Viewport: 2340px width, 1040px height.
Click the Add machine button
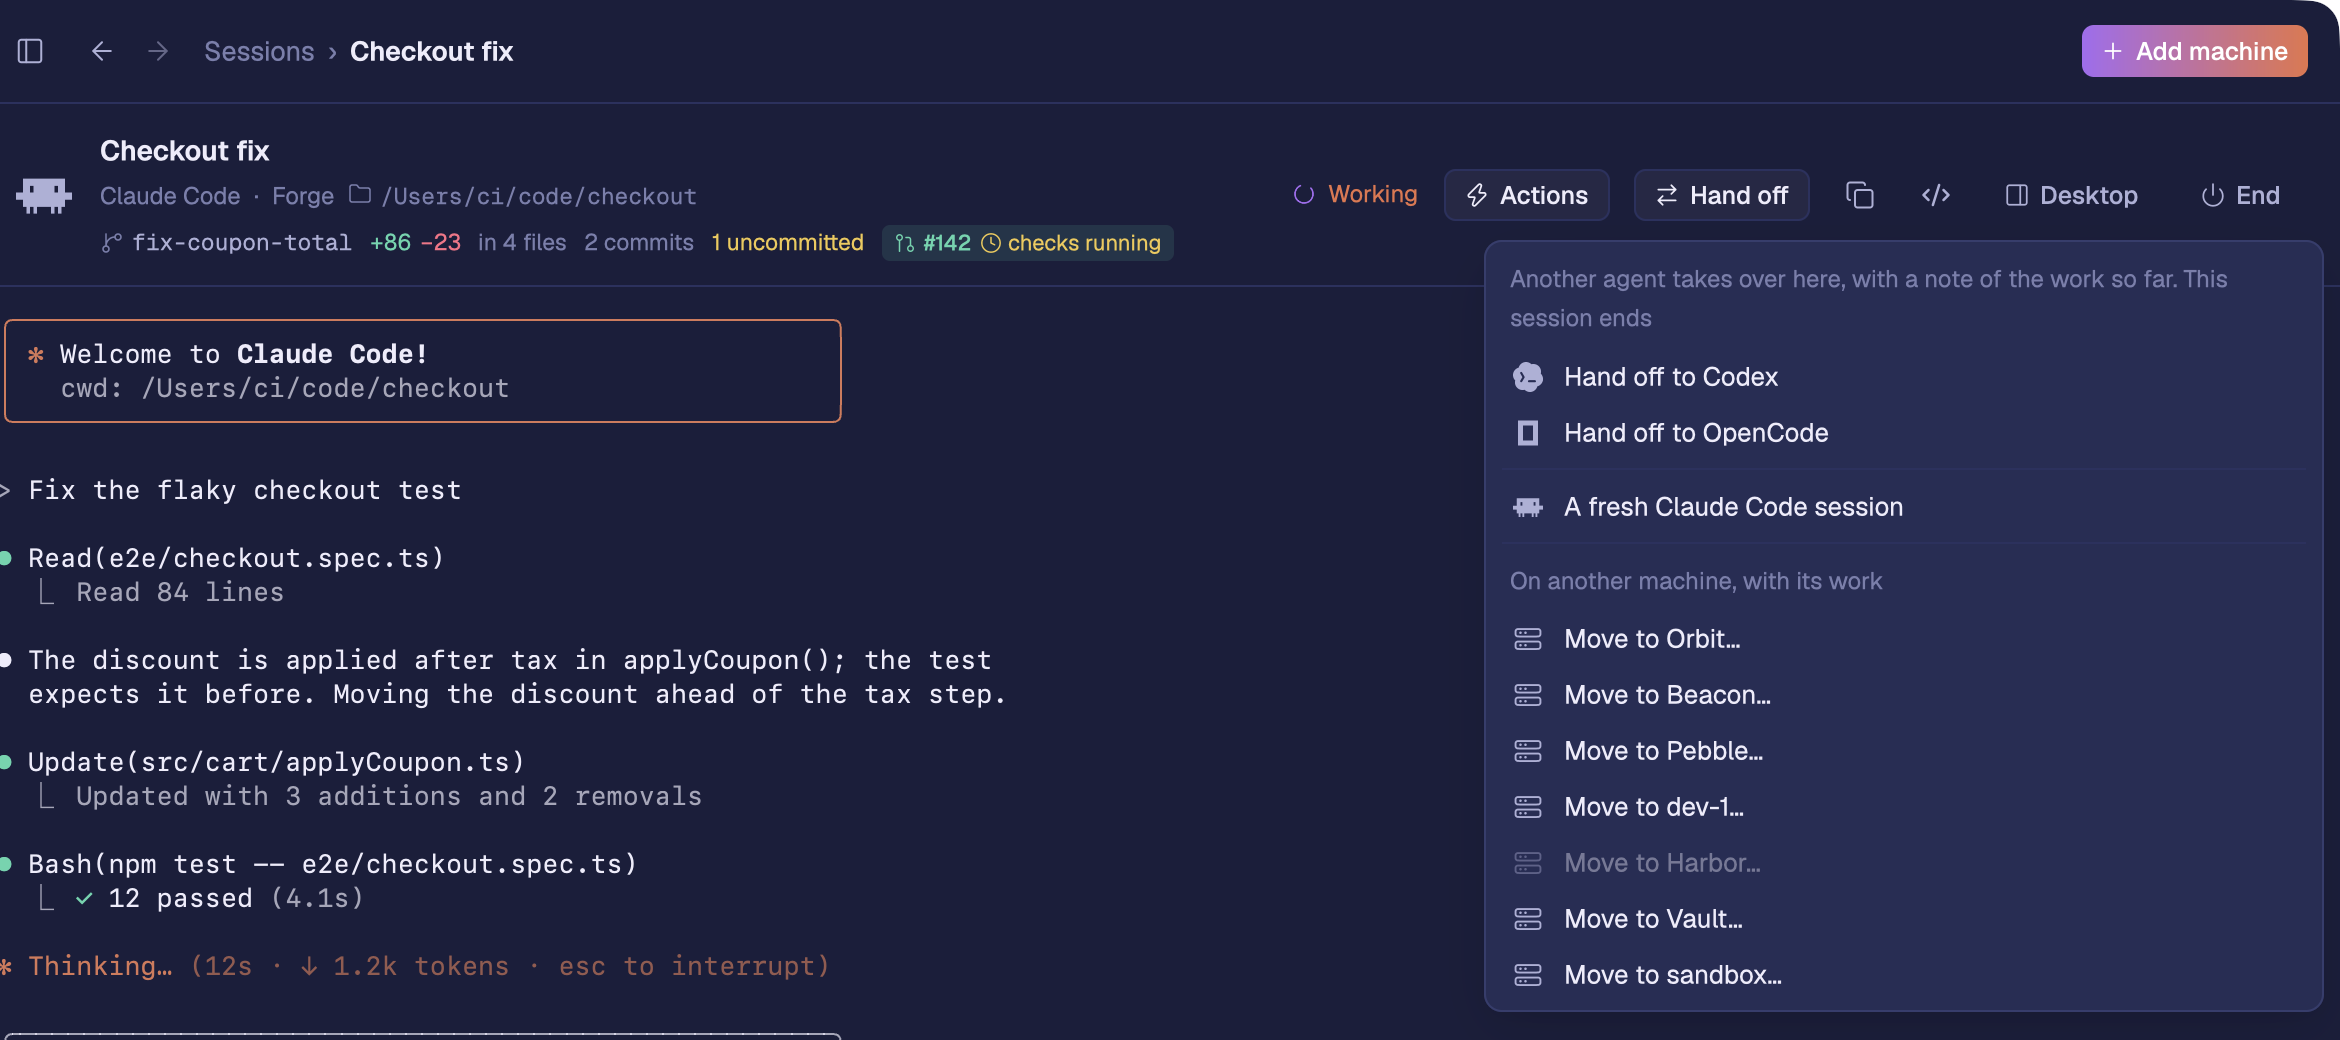click(2194, 51)
